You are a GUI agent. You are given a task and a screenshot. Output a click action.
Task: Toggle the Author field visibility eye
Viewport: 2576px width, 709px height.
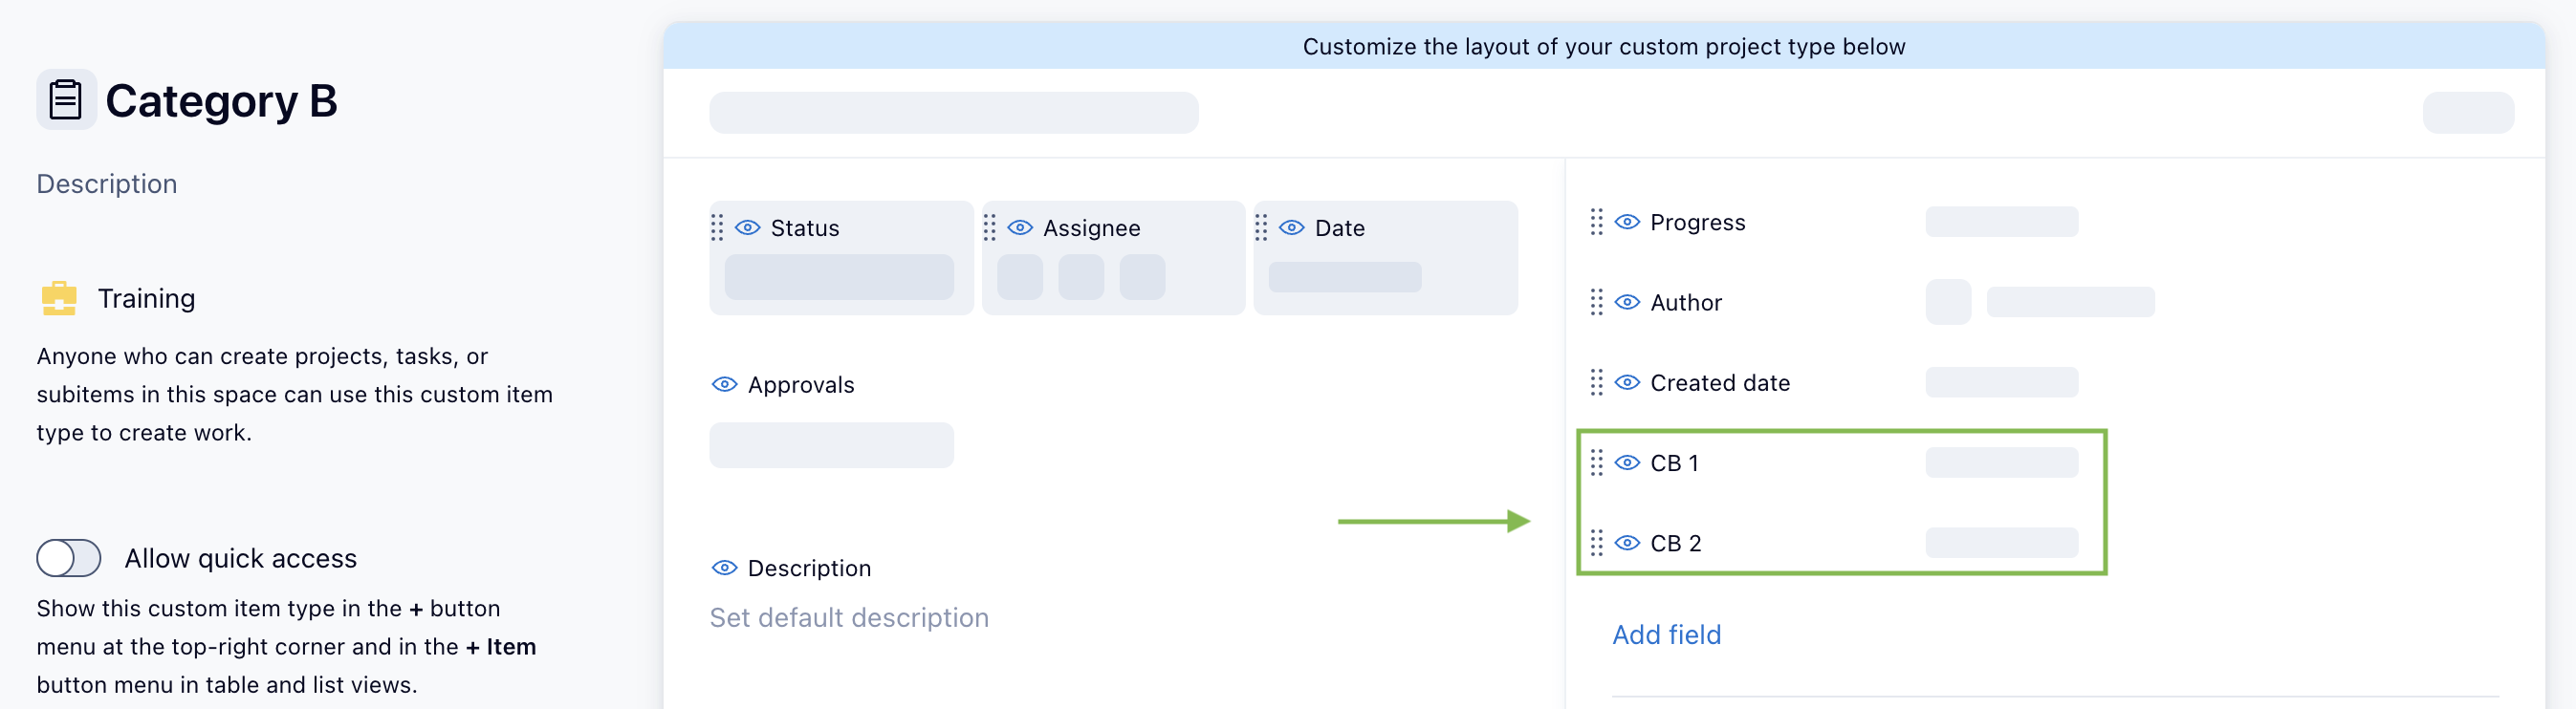pos(1628,302)
